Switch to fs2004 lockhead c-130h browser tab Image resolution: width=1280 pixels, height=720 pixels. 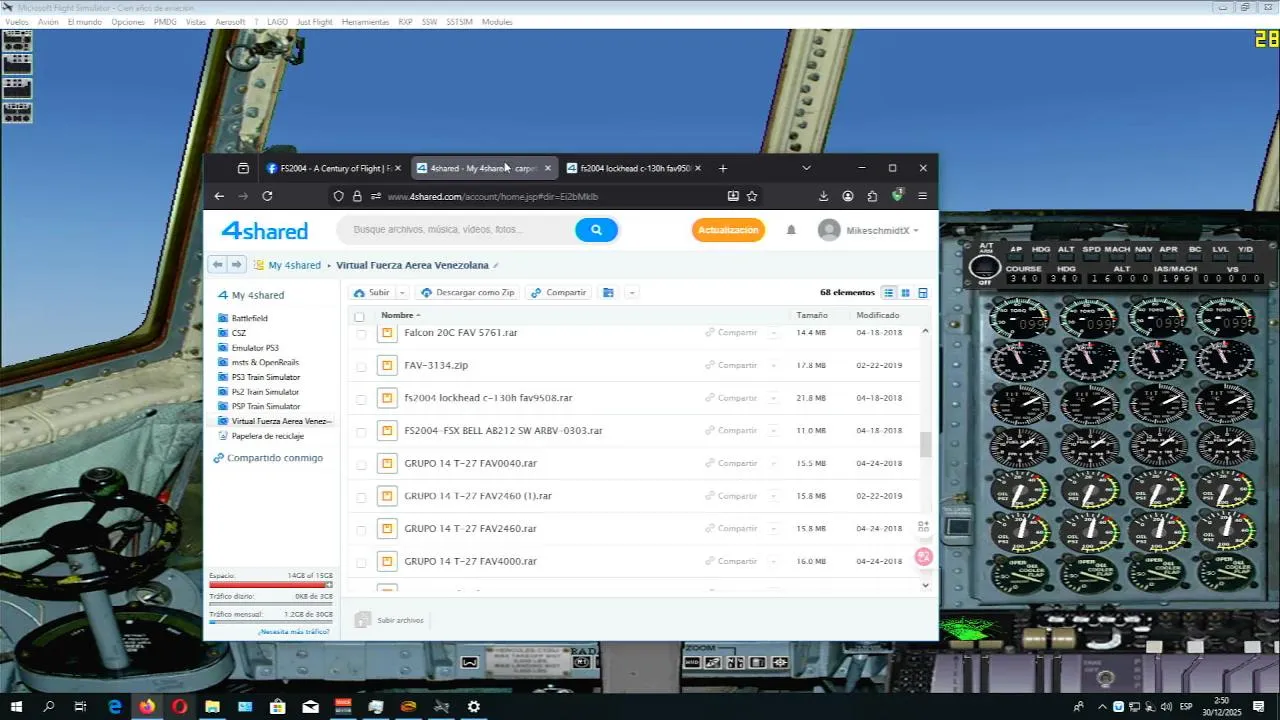click(634, 168)
